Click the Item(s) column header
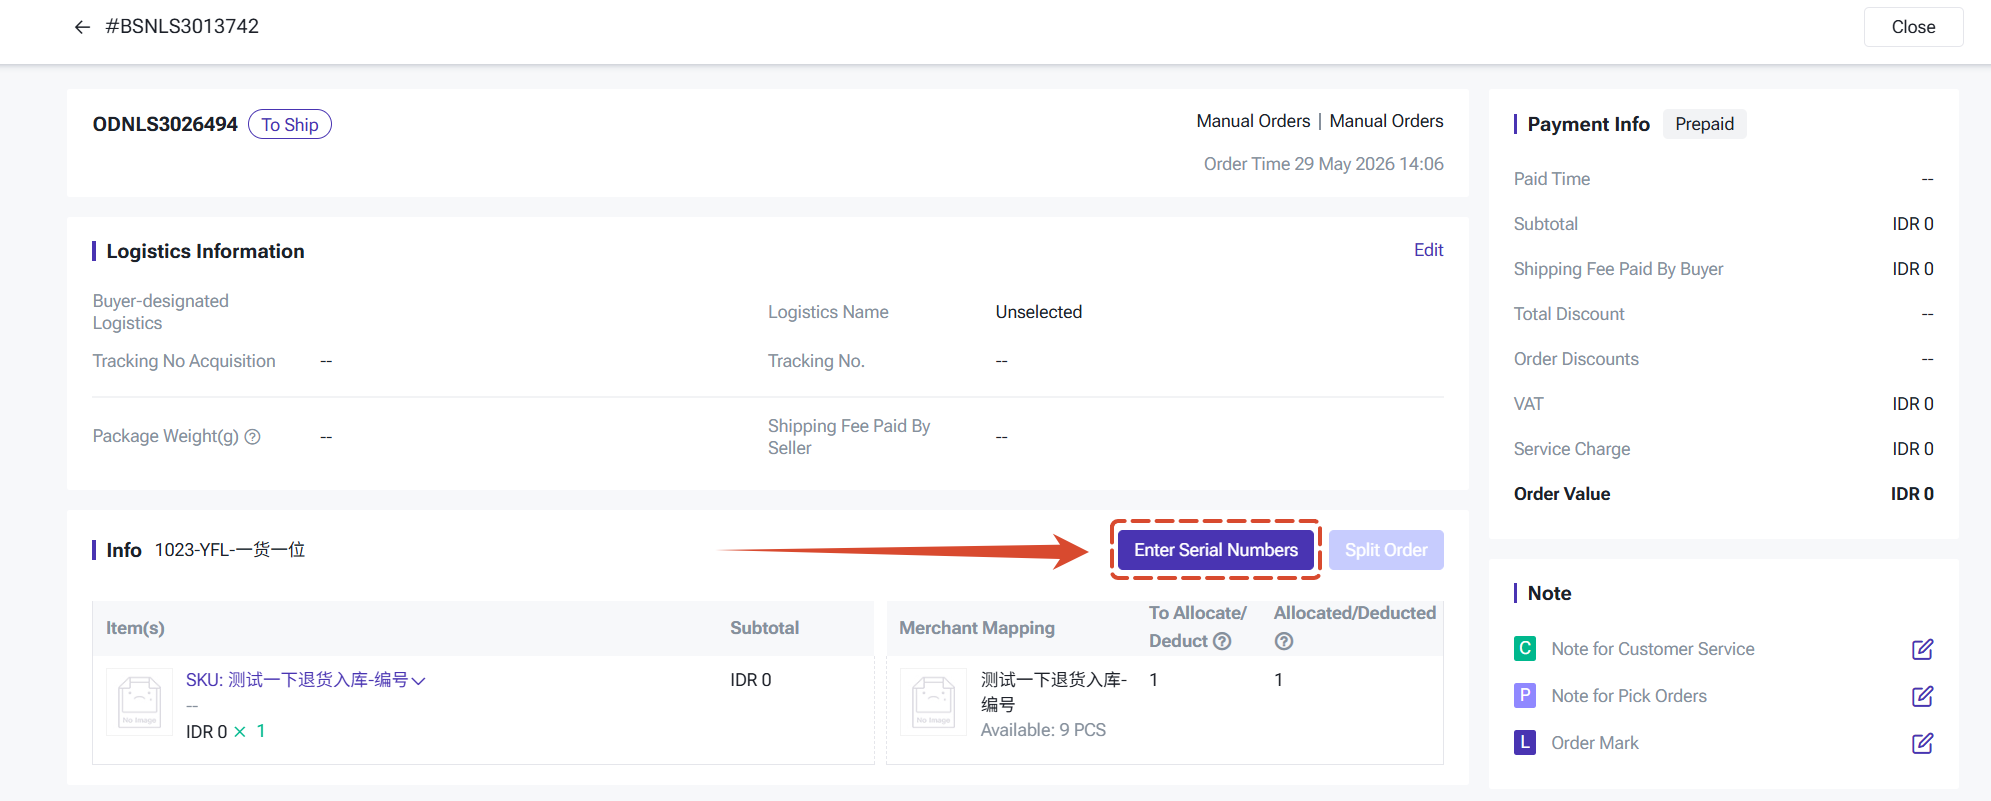 [135, 628]
